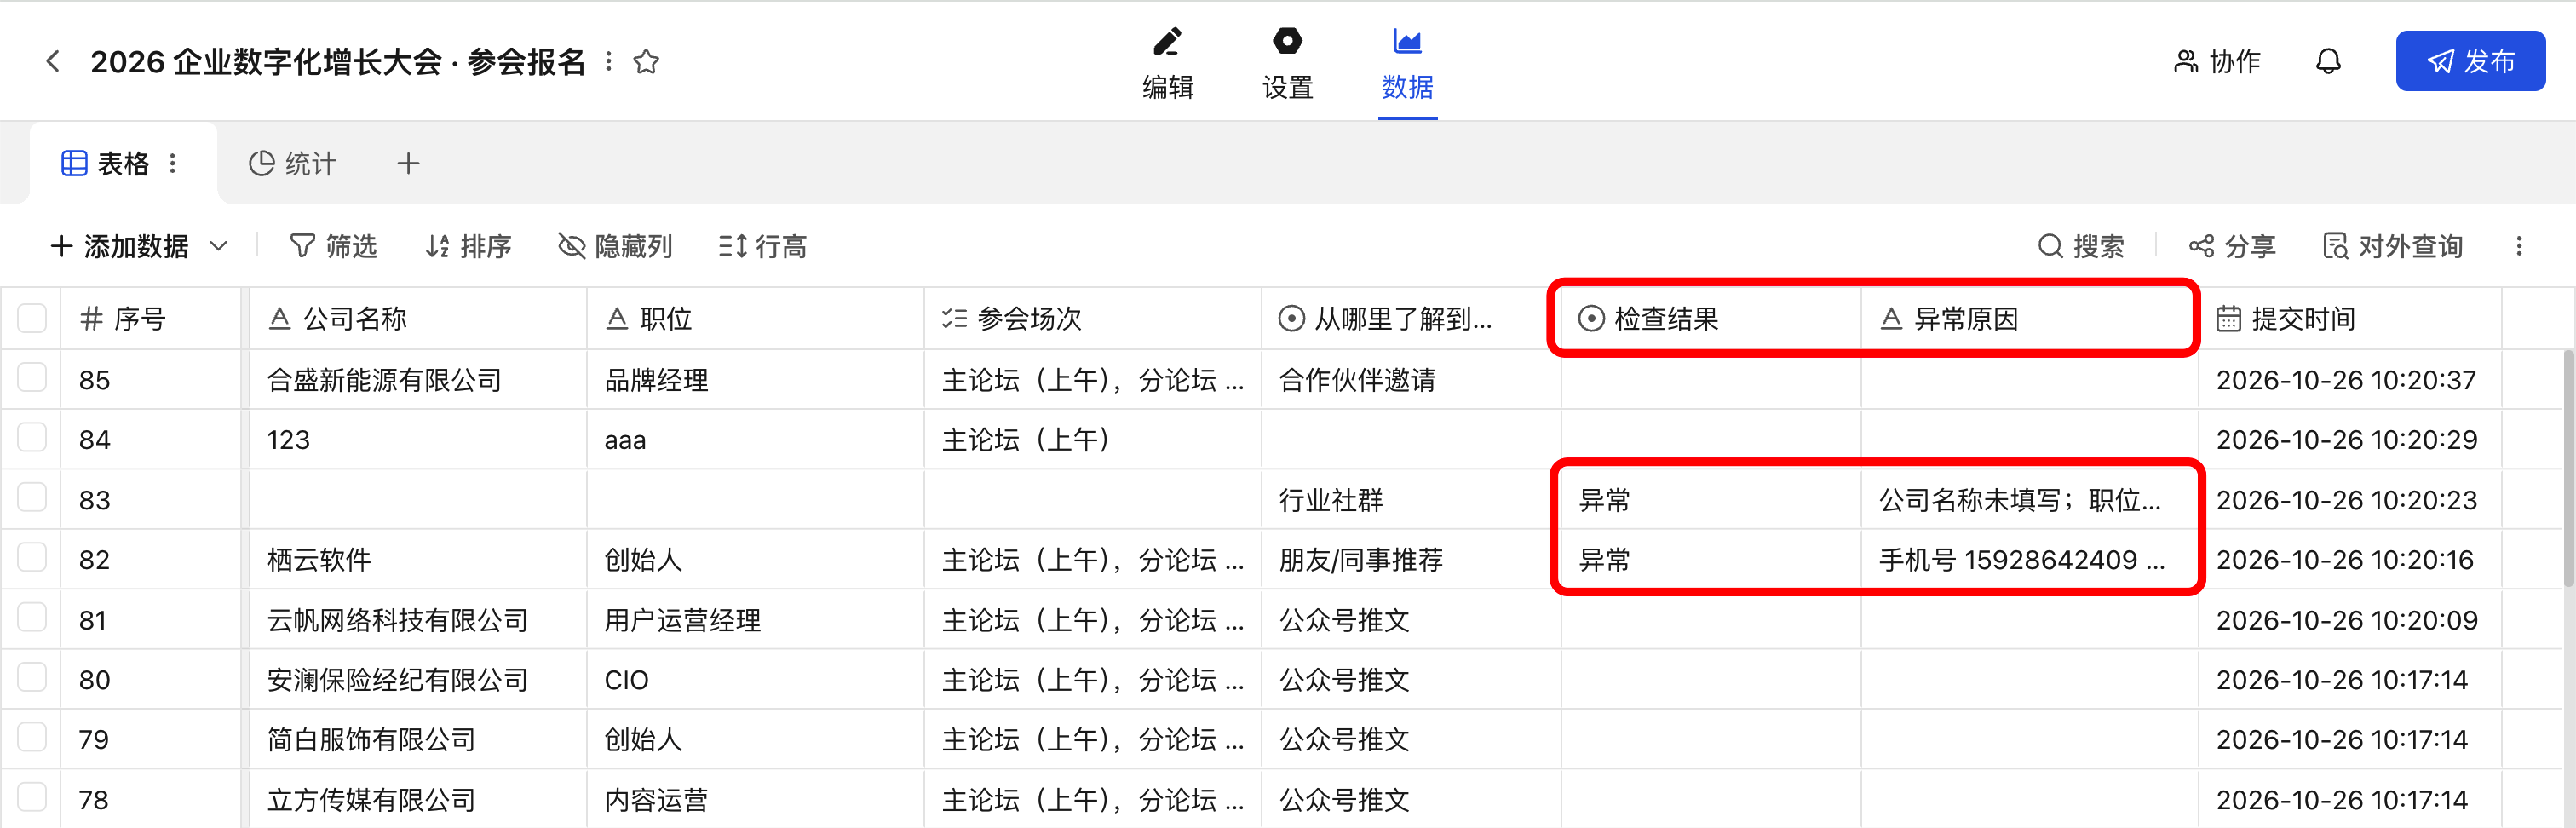Click the 栖云软件 cell
This screenshot has height=828, width=2576.
pos(418,560)
